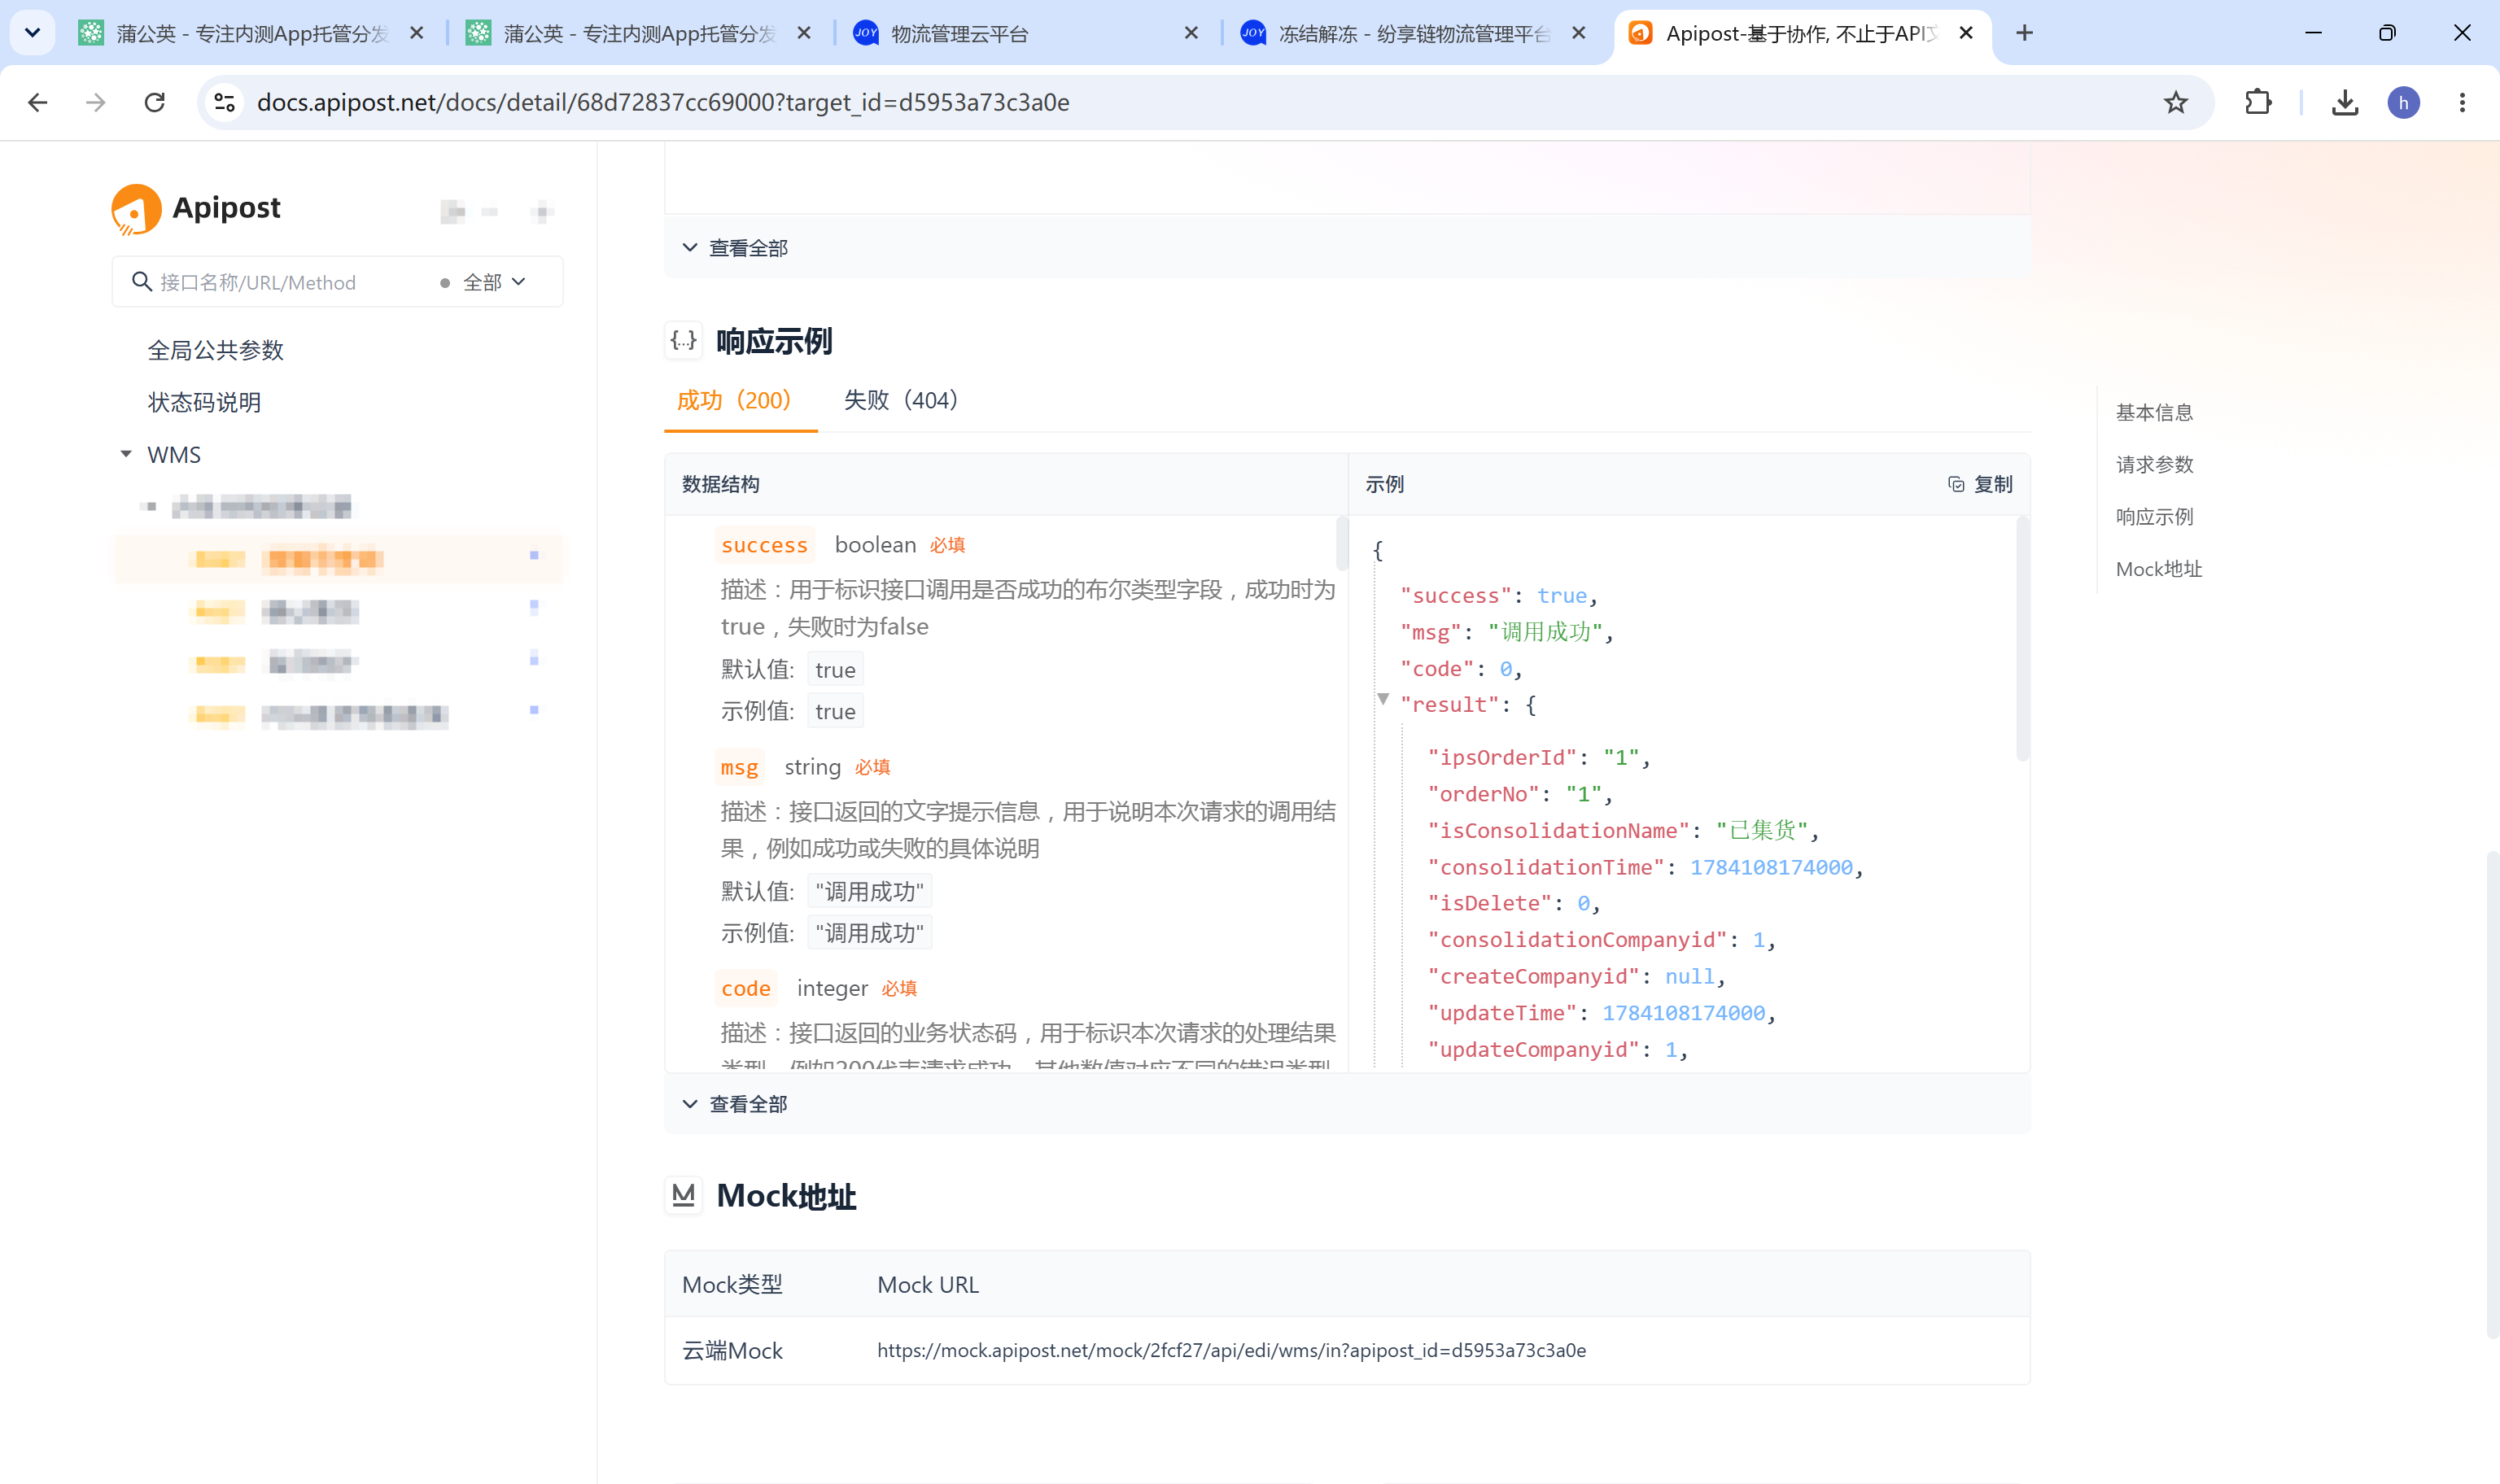Restore down the browser window
The height and width of the screenshot is (1484, 2500).
[x=2387, y=33]
